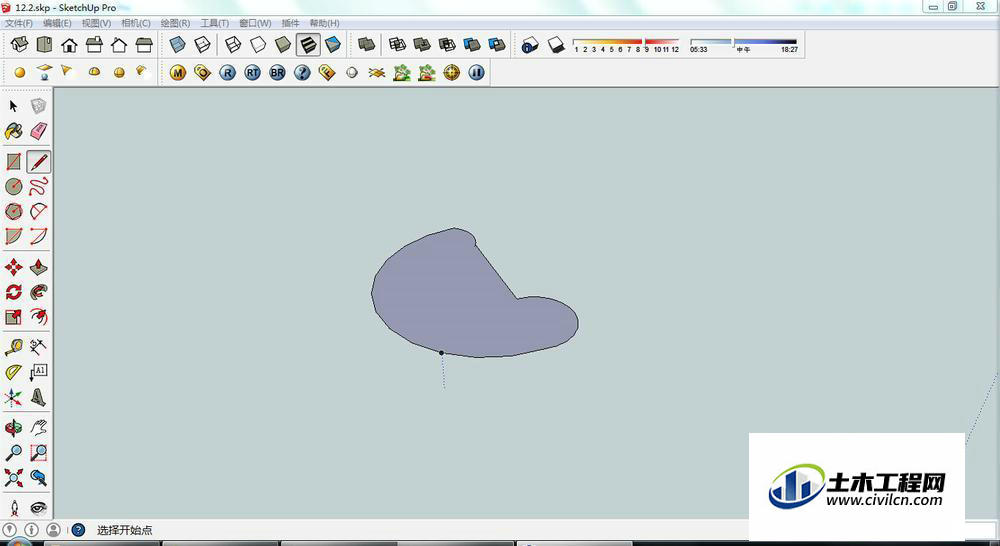Viewport: 1000px width, 546px height.
Task: Select the Rectangle drawing tool
Action: pos(13,162)
